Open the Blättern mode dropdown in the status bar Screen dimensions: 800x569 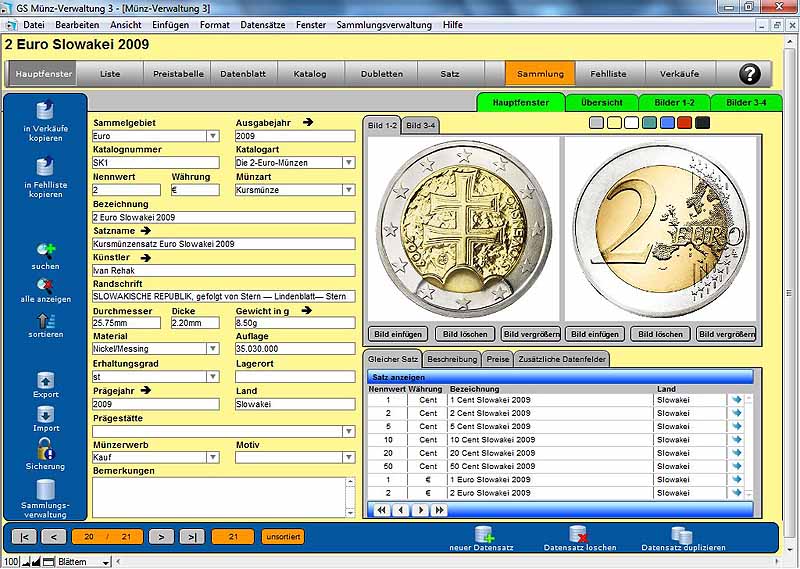coord(106,562)
